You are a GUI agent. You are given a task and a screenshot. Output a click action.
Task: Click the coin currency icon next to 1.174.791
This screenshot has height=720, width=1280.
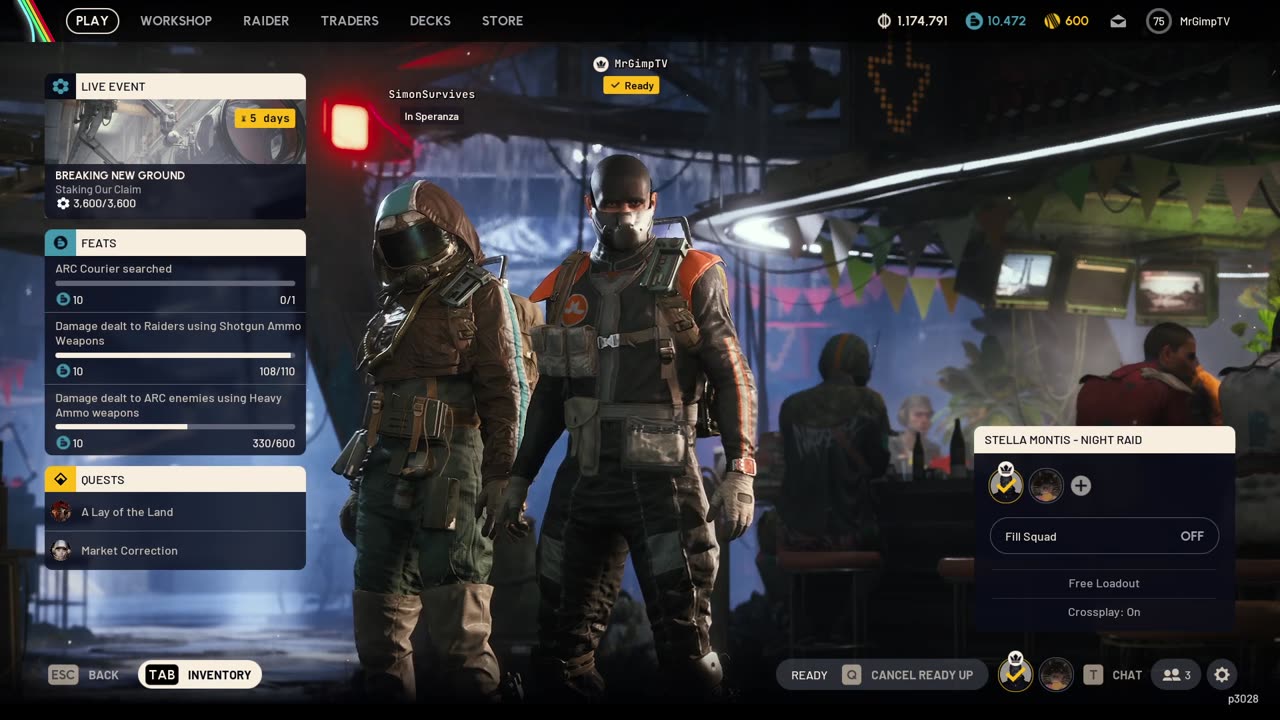(884, 21)
